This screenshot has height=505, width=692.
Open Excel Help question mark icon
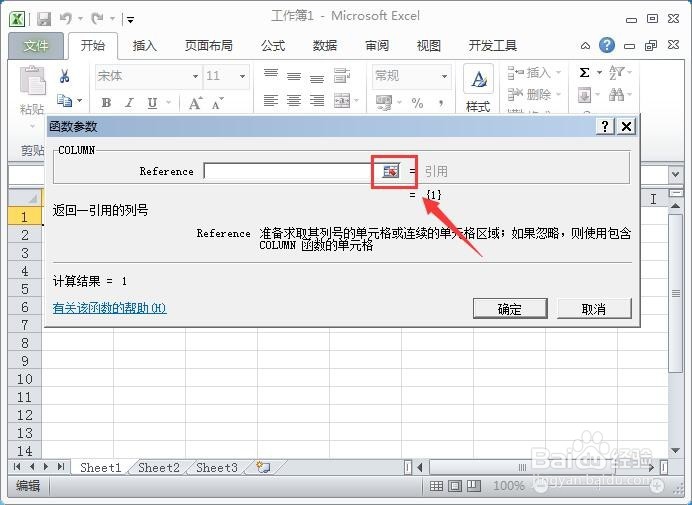tap(607, 45)
